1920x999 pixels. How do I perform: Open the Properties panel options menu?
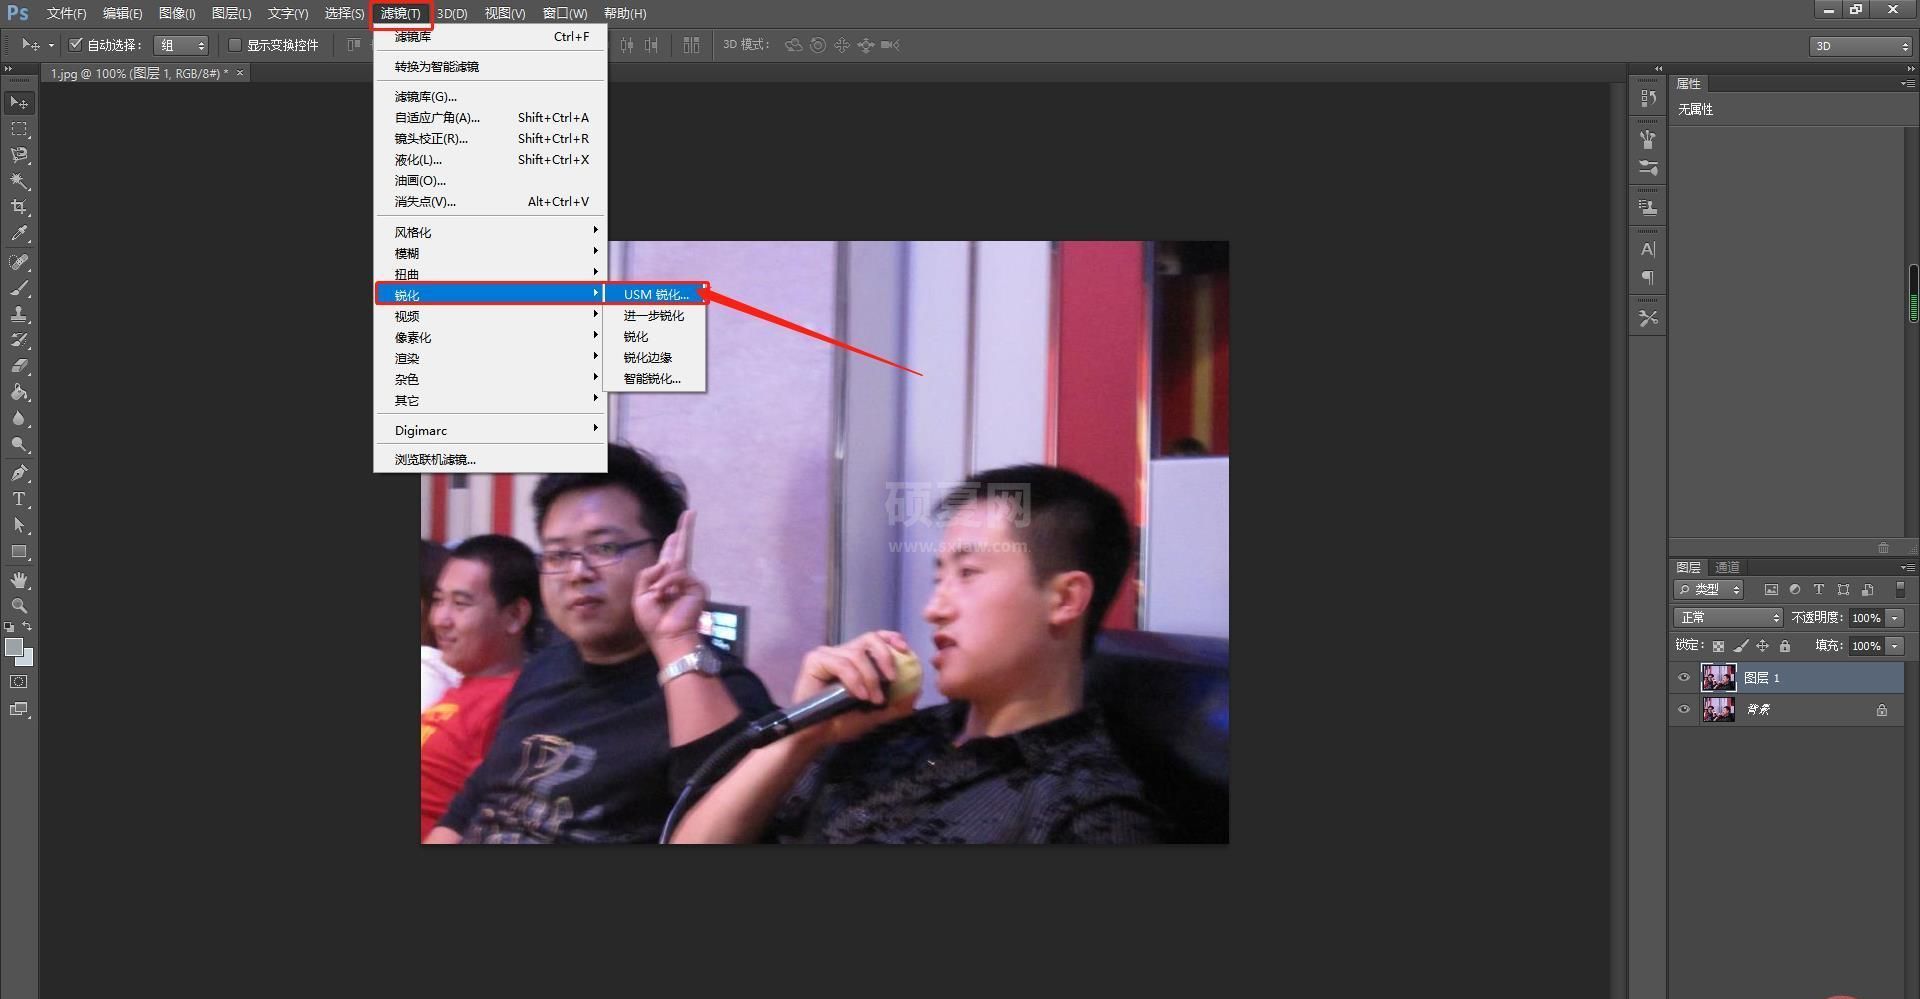(1907, 84)
